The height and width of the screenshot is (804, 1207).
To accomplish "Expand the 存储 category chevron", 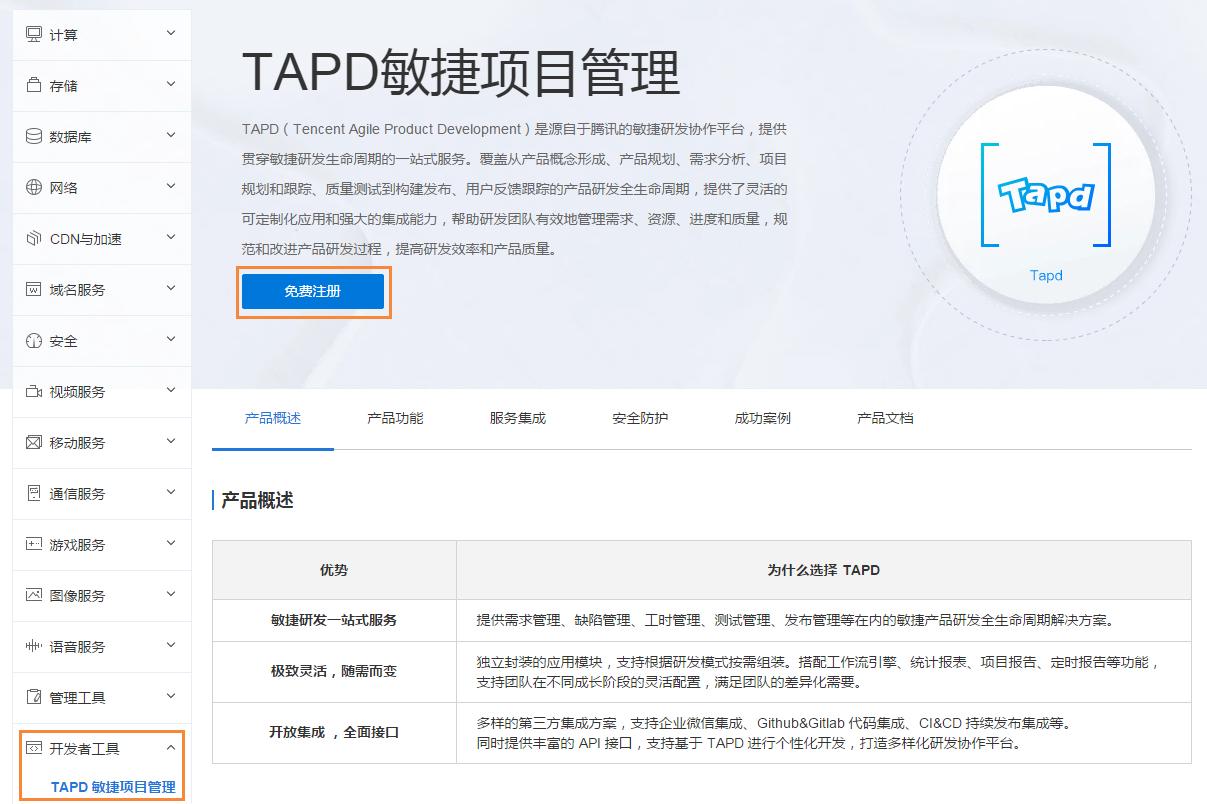I will pos(171,84).
